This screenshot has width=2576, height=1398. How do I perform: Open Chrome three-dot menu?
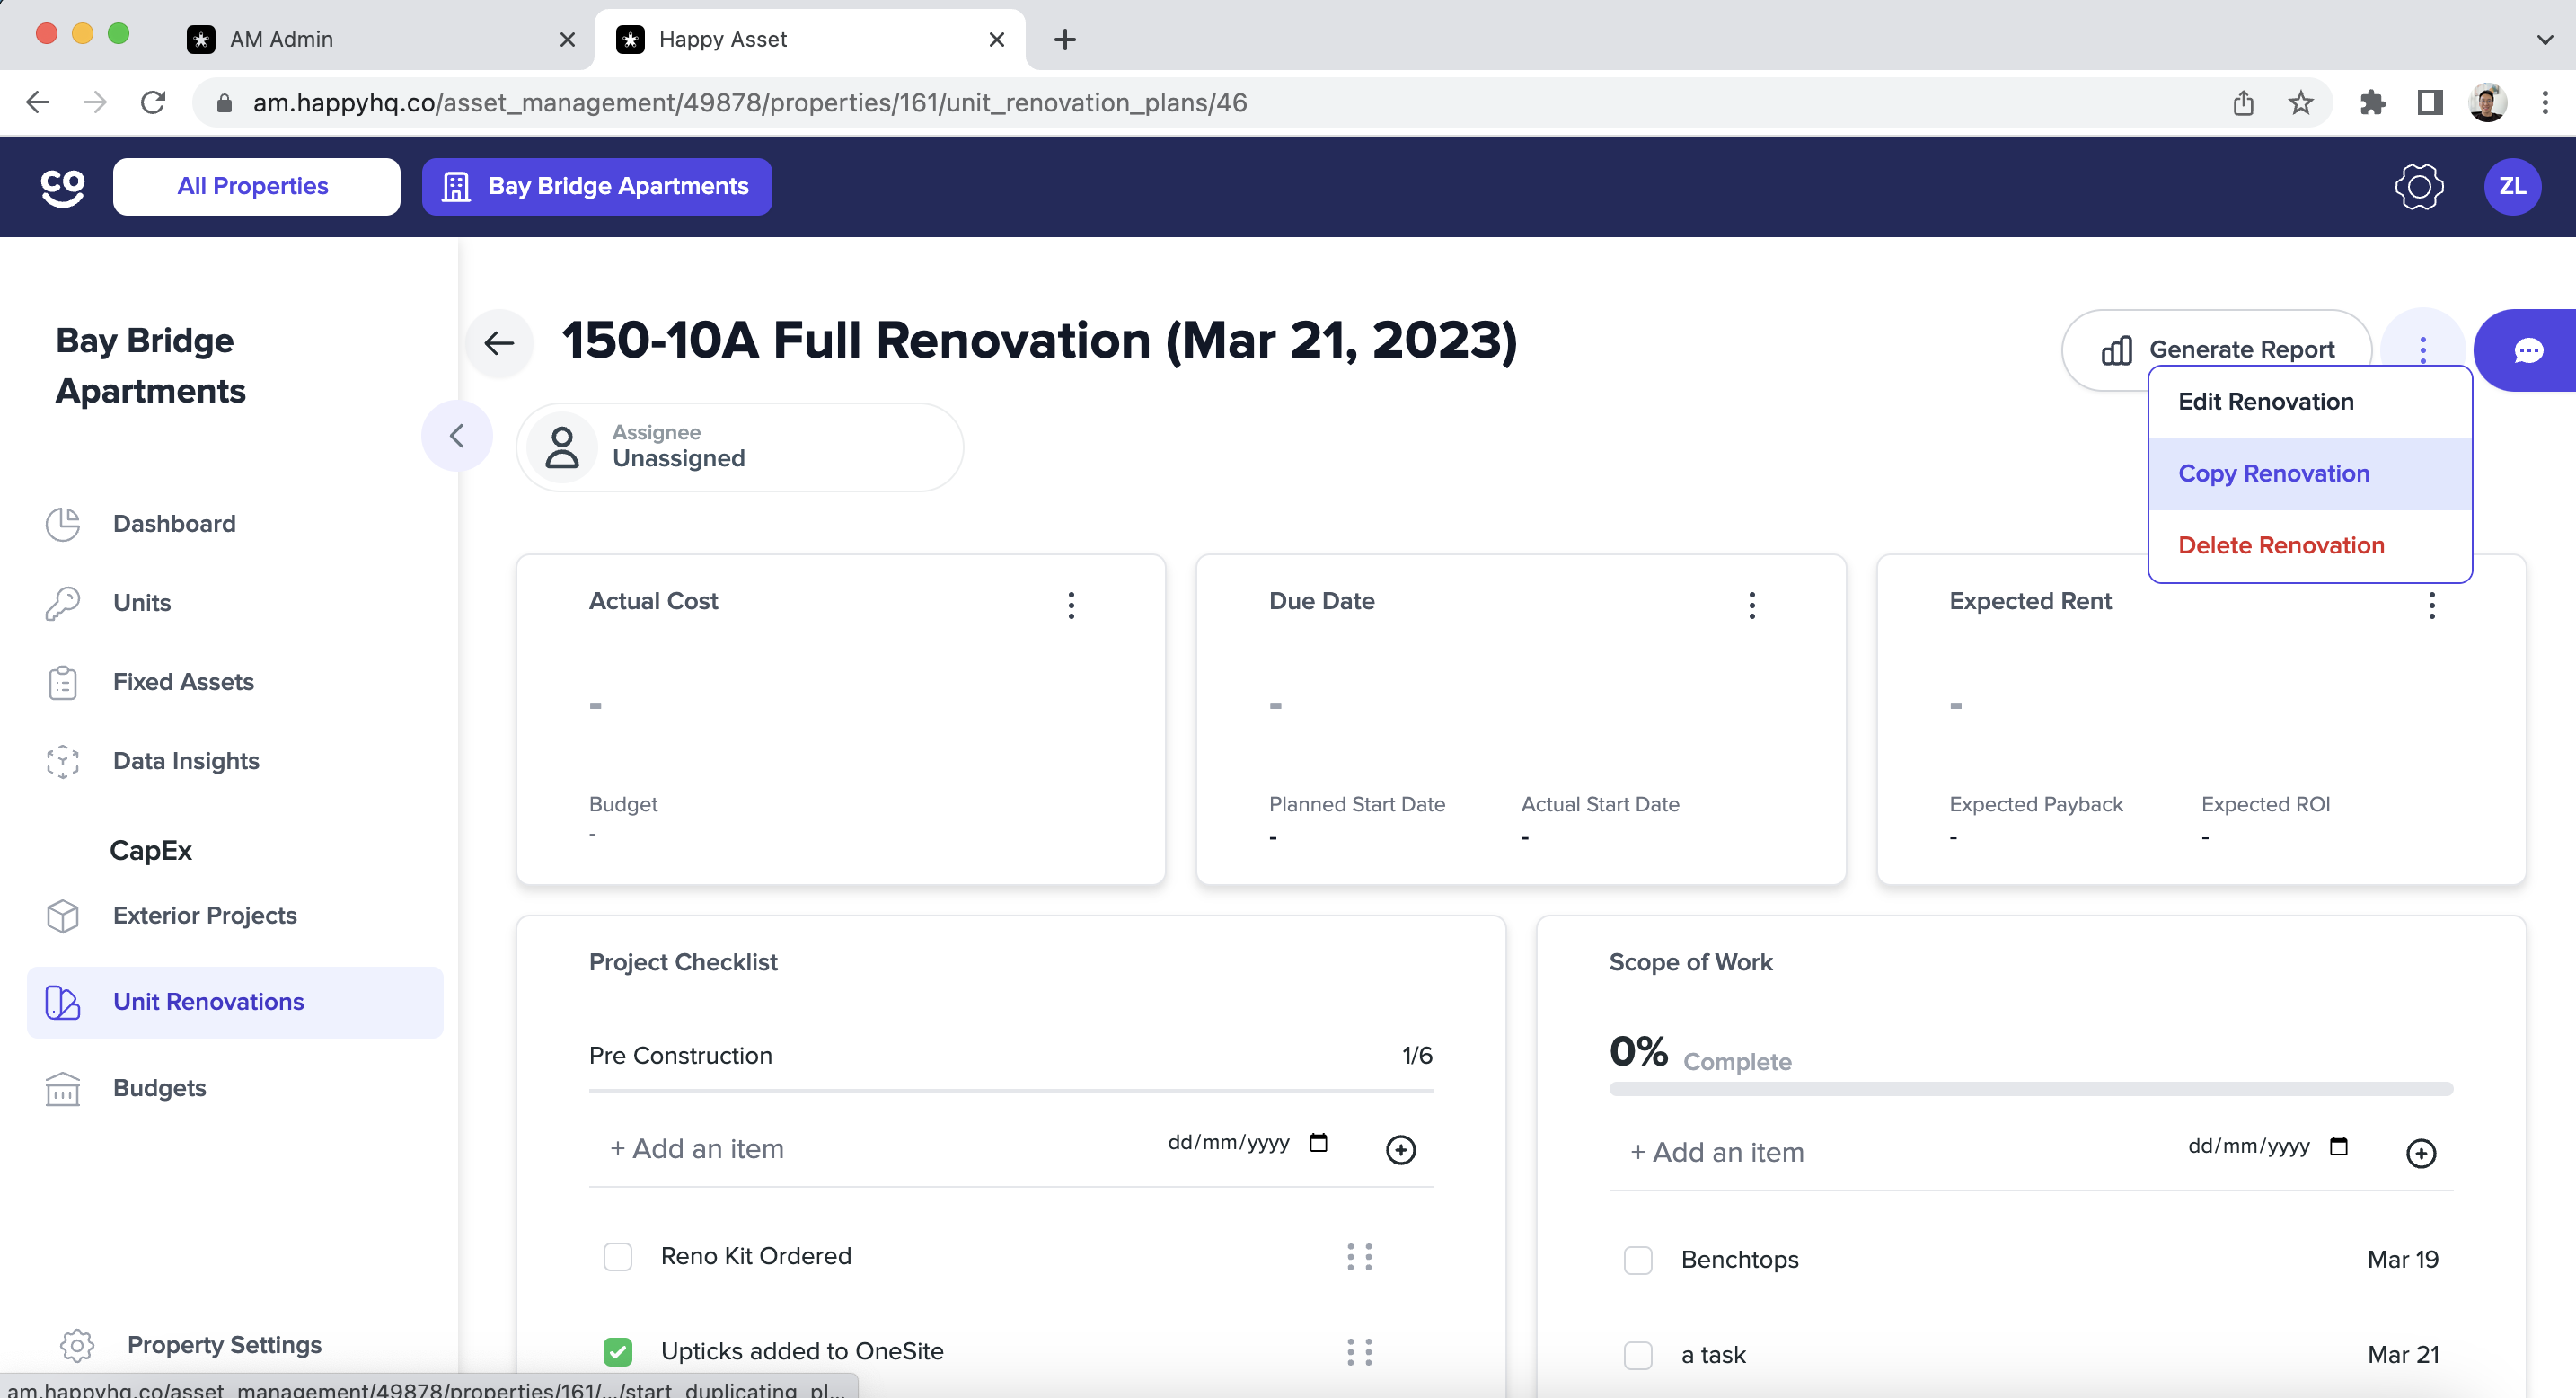2544,102
